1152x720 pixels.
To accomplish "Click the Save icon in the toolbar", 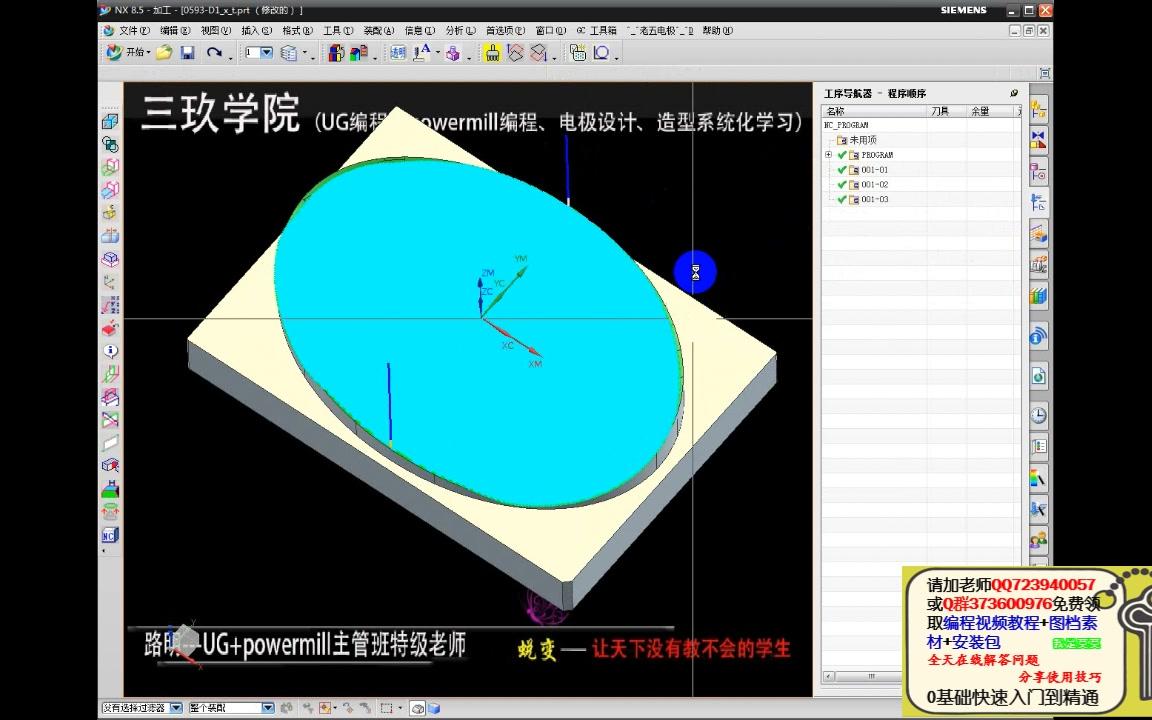I will [x=186, y=52].
